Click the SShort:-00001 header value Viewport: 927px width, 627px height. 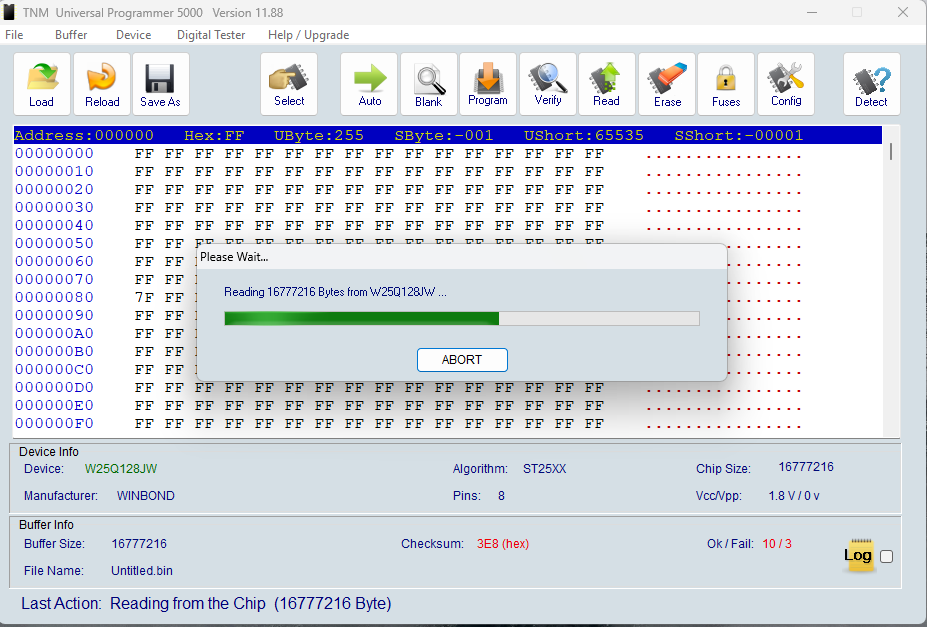pos(739,135)
